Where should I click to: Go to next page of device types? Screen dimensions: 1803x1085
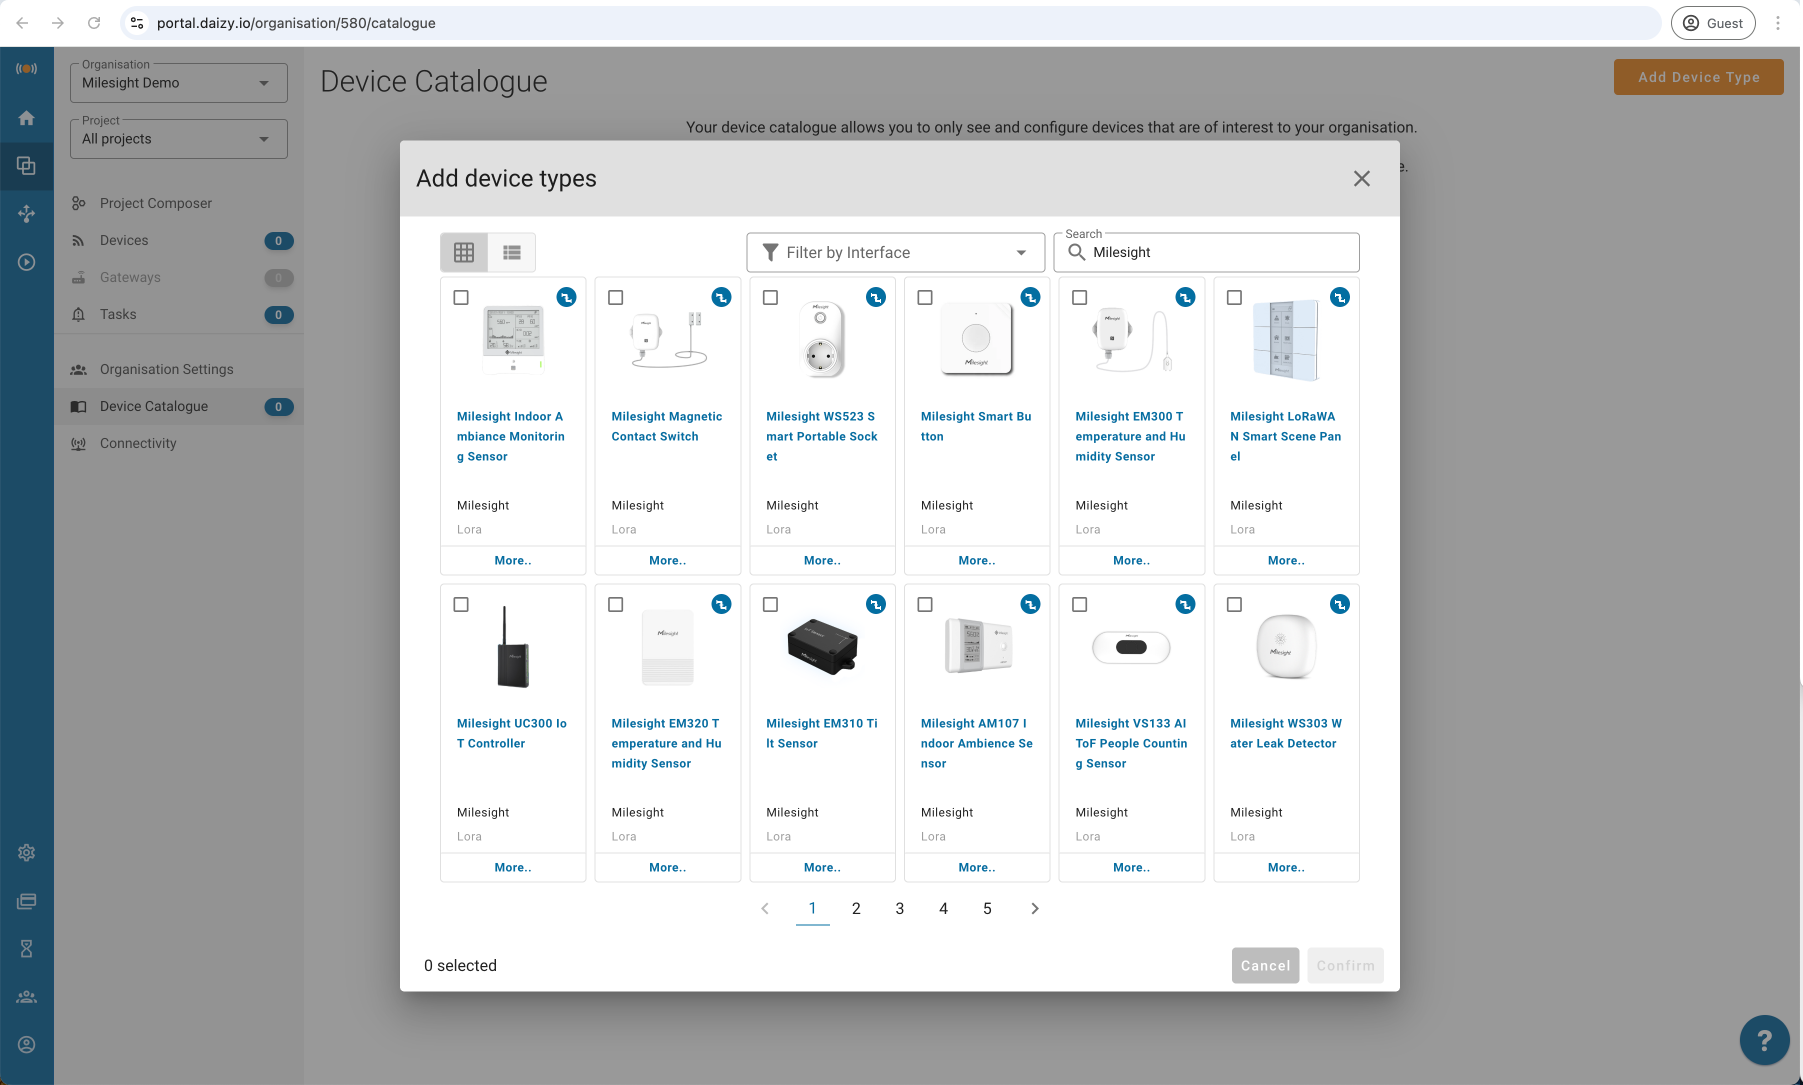tap(1035, 908)
